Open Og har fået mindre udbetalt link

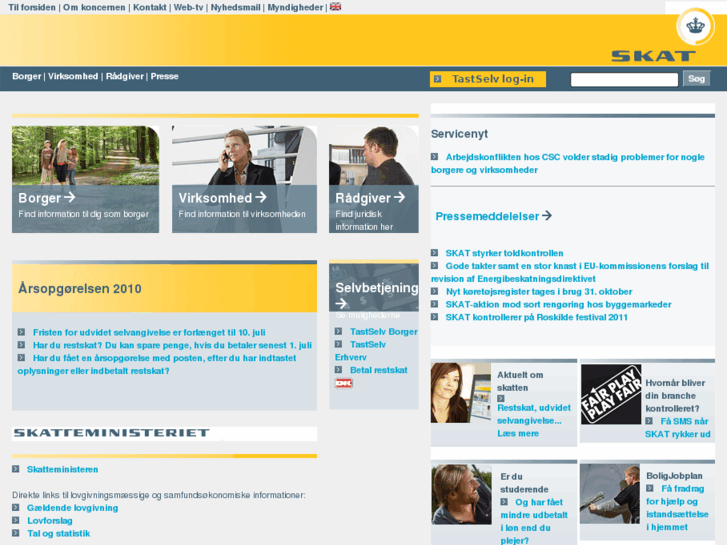(x=534, y=521)
